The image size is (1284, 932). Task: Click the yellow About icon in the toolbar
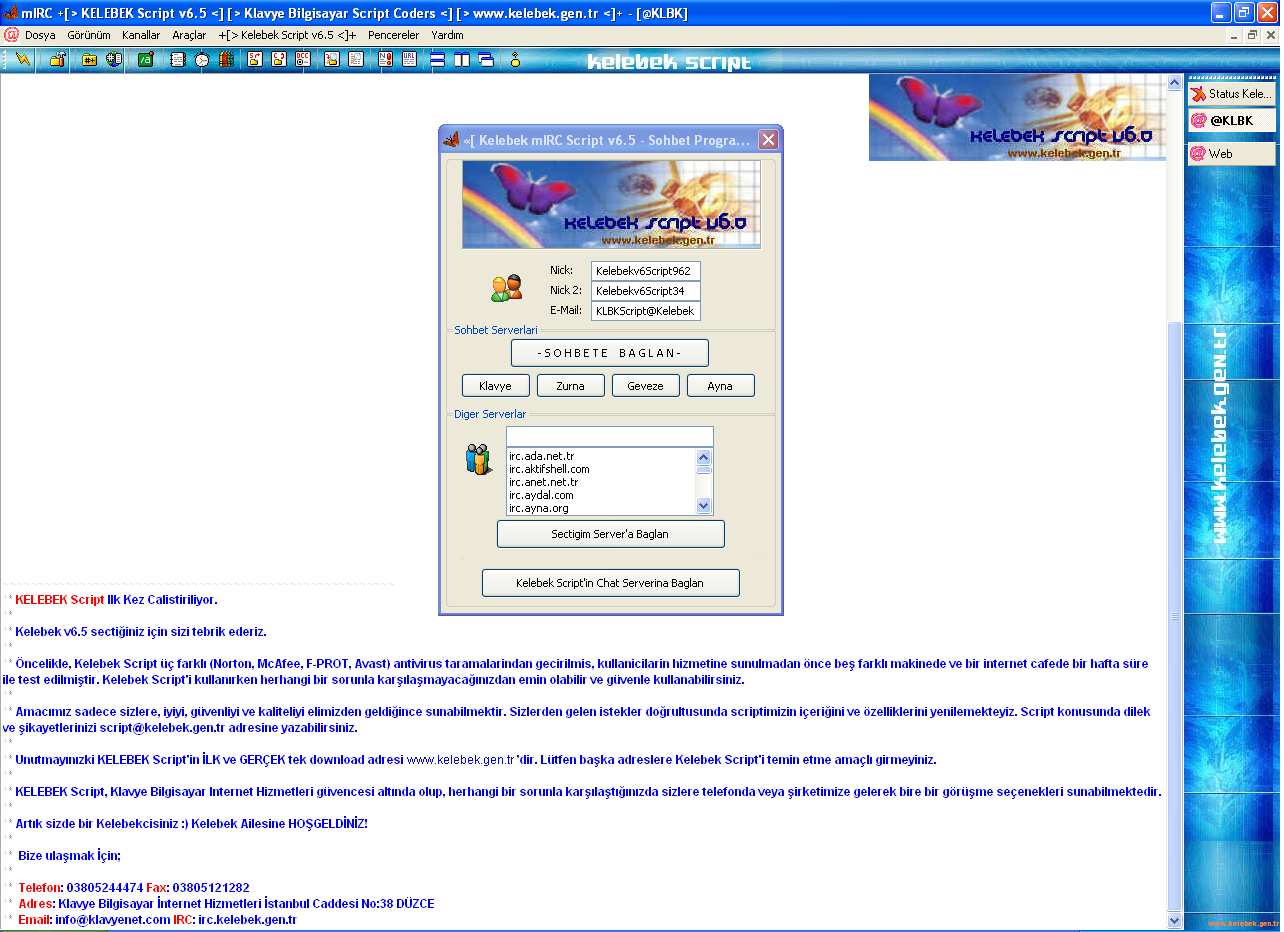pyautogui.click(x=516, y=60)
